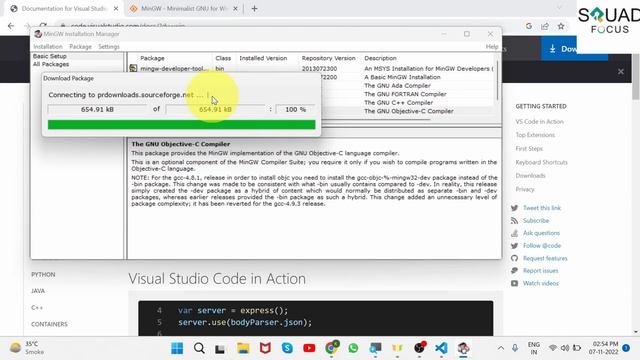Click the 100 % progress field
This screenshot has width=640, height=360.
click(x=296, y=109)
